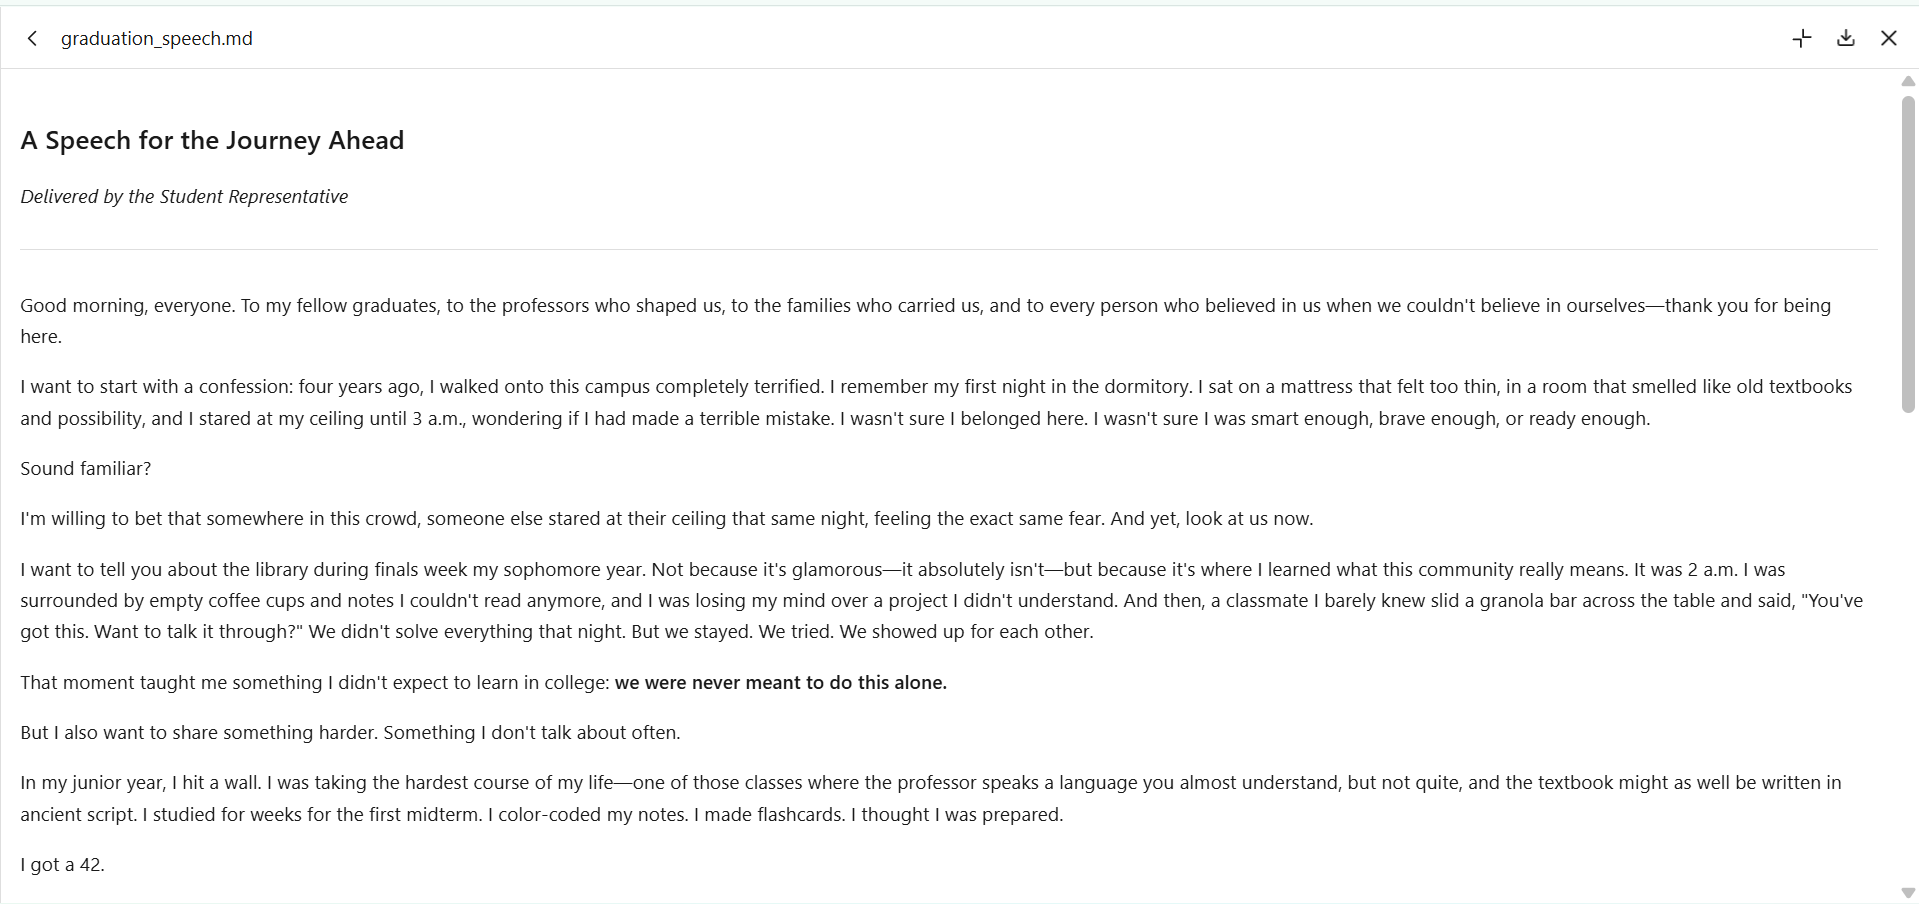The width and height of the screenshot is (1919, 904).
Task: Click the scrollbar up arrow
Action: [1908, 81]
